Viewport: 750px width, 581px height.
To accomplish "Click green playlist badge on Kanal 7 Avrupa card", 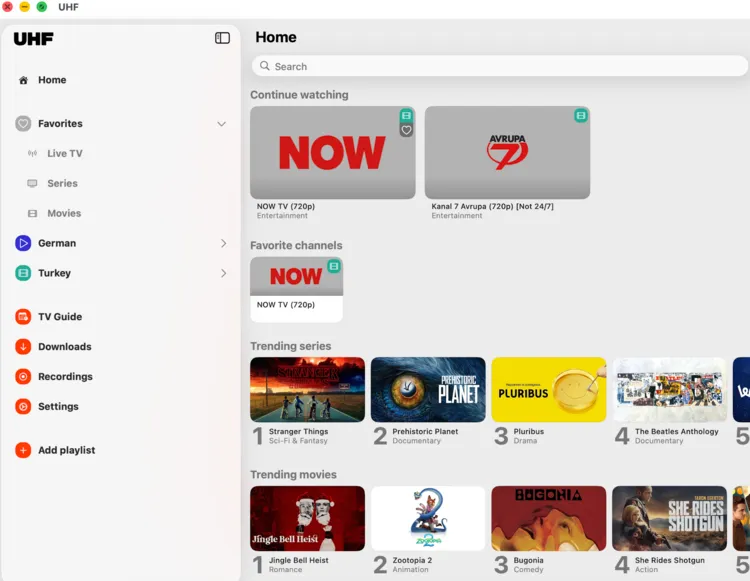I will pyautogui.click(x=581, y=115).
